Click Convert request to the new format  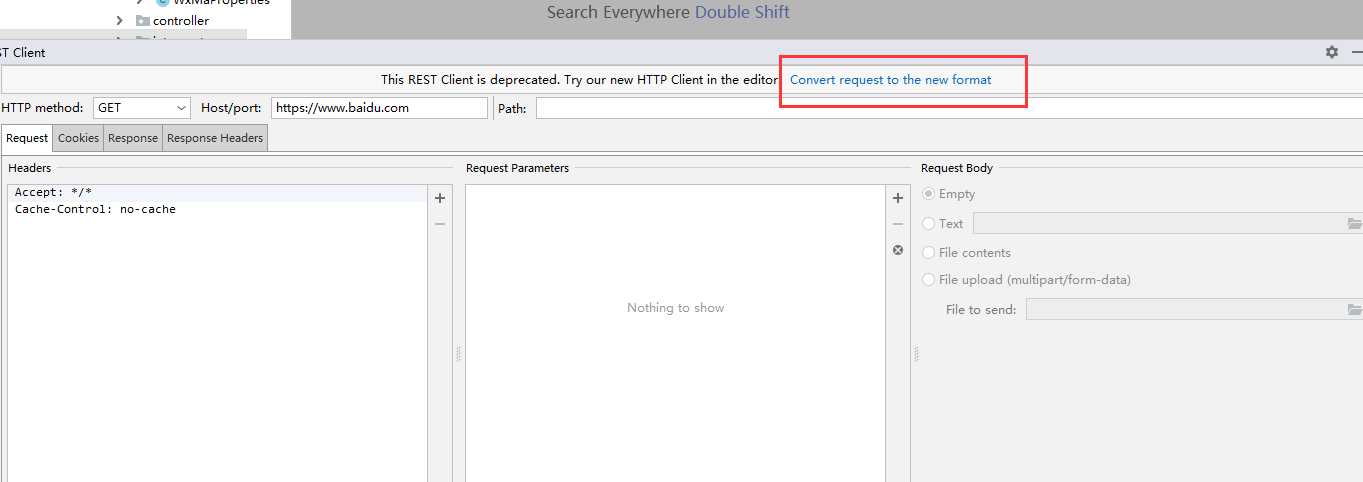[890, 79]
